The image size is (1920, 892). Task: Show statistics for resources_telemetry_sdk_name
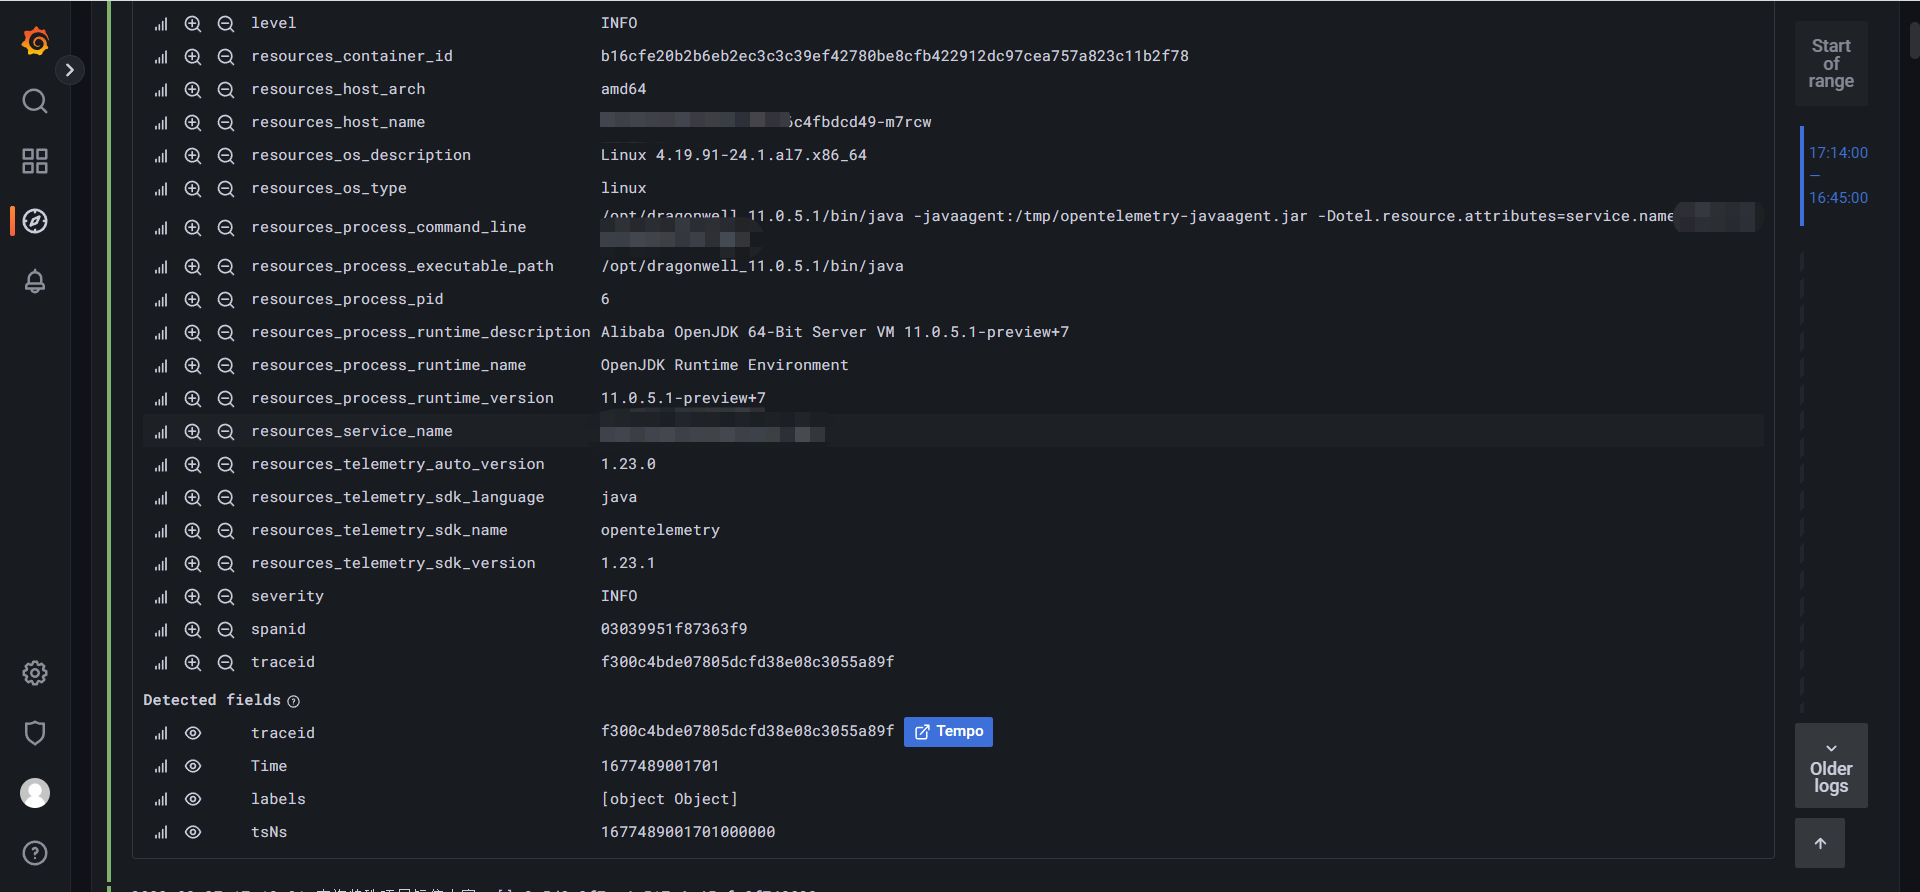(161, 530)
